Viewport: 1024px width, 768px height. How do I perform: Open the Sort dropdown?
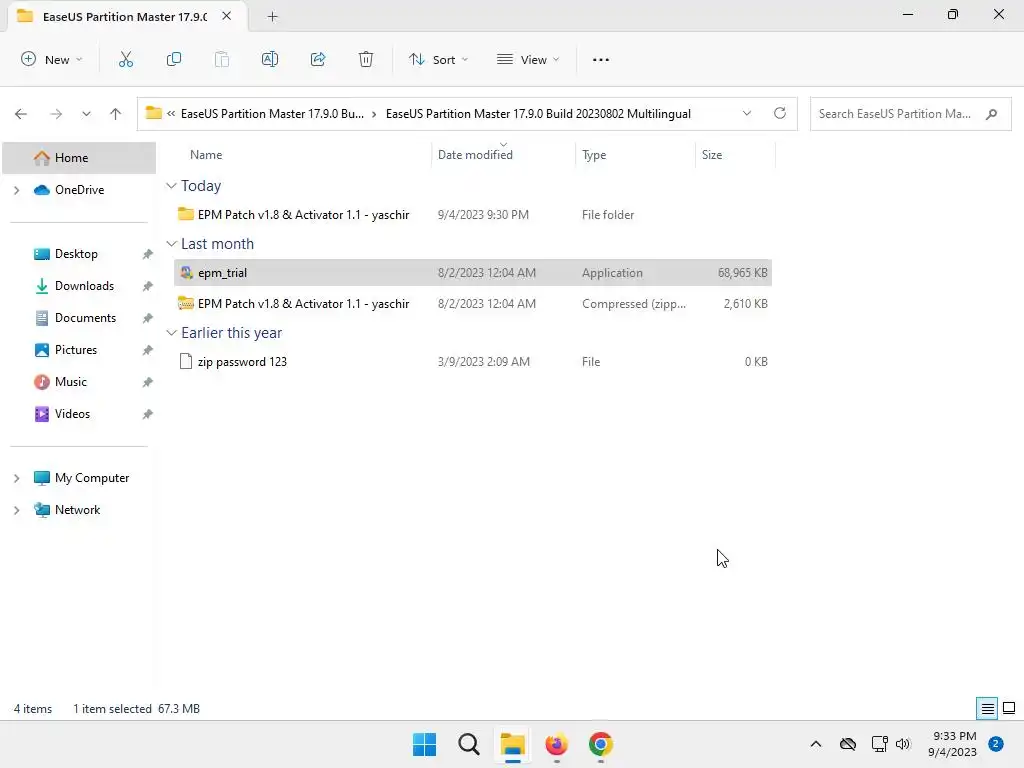(x=438, y=59)
